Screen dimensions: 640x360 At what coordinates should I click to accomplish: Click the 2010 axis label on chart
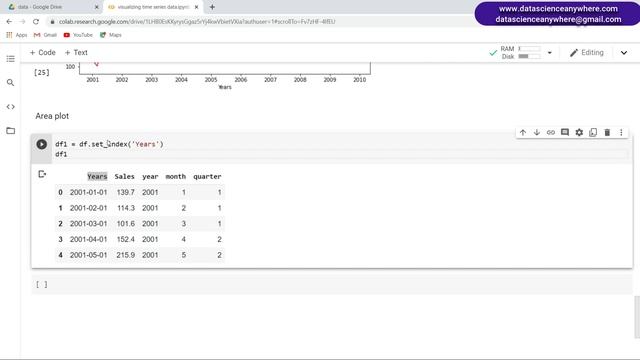click(360, 80)
